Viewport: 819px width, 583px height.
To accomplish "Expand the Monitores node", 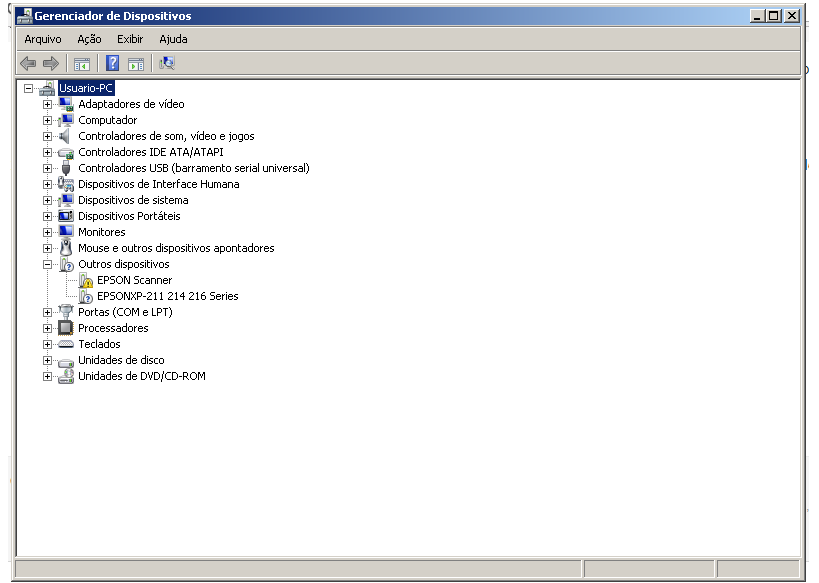I will click(x=47, y=232).
